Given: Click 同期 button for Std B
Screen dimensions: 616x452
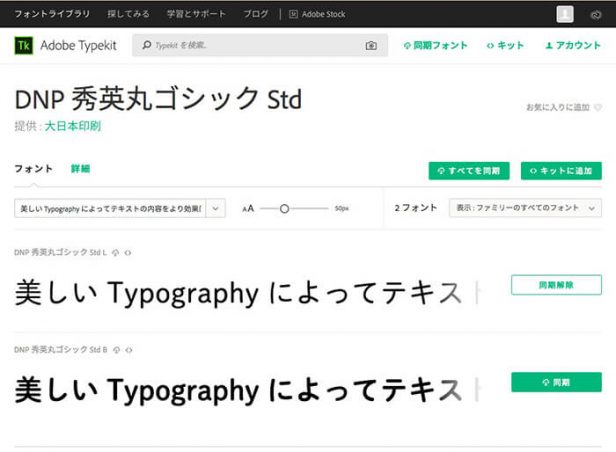Looking at the screenshot, I should 556,382.
